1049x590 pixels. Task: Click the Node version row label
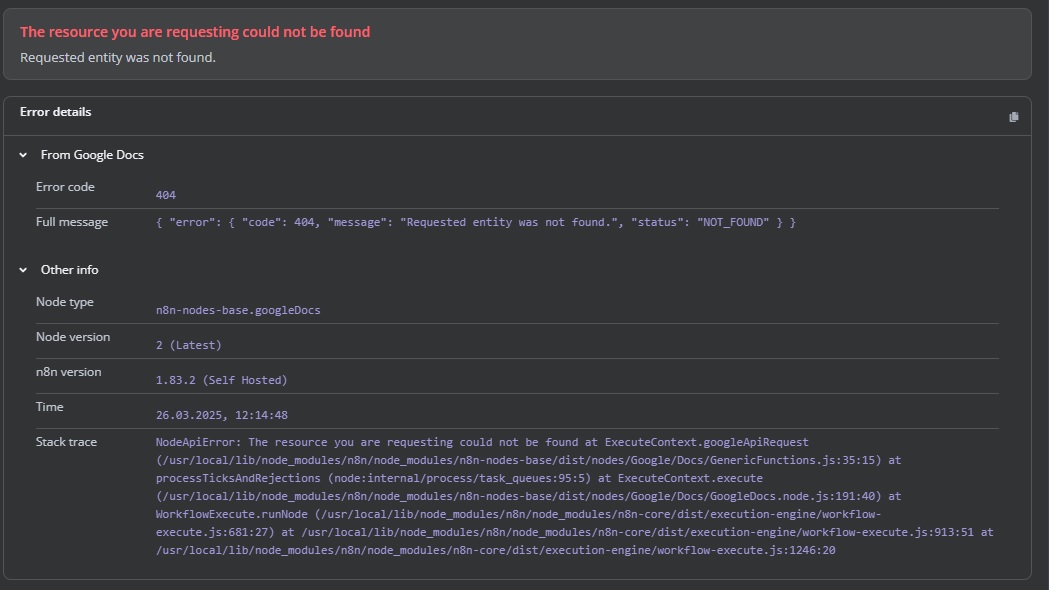(73, 336)
